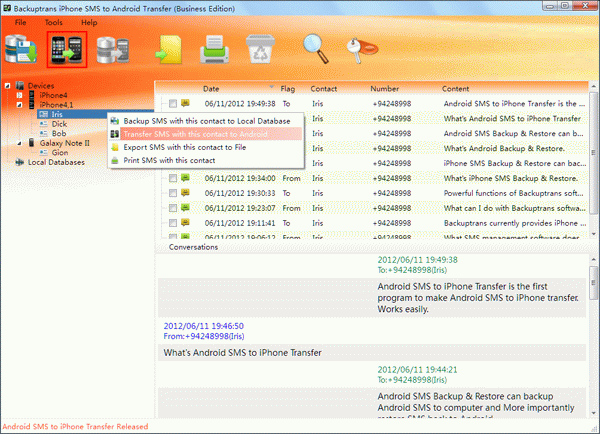Image resolution: width=600 pixels, height=434 pixels.
Task: Click the Print SMS toolbar icon
Action: (x=215, y=49)
